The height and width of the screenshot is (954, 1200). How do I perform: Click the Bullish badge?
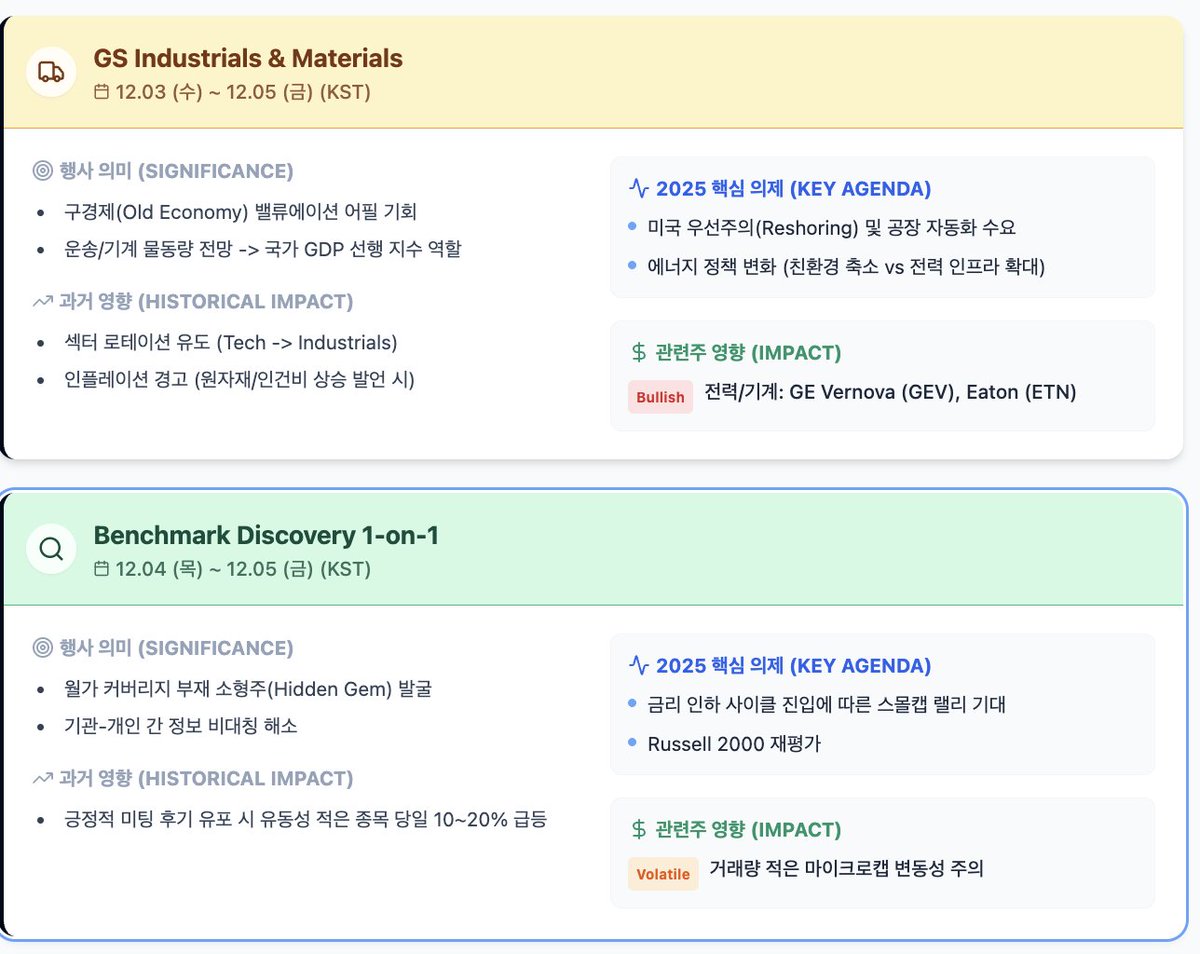tap(660, 397)
